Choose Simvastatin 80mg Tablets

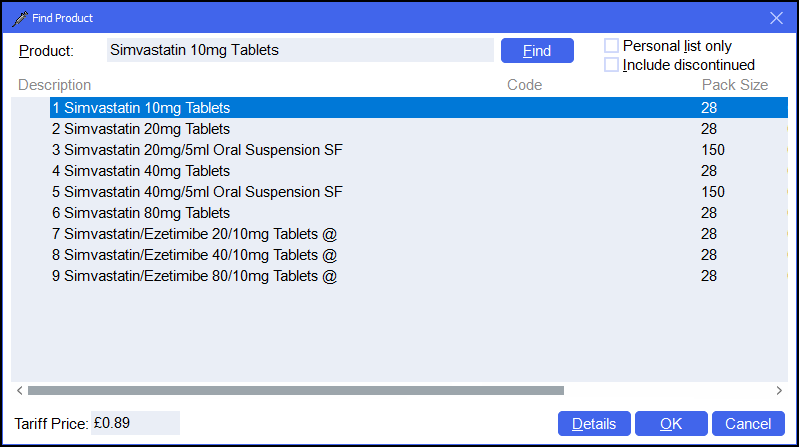[x=141, y=213]
